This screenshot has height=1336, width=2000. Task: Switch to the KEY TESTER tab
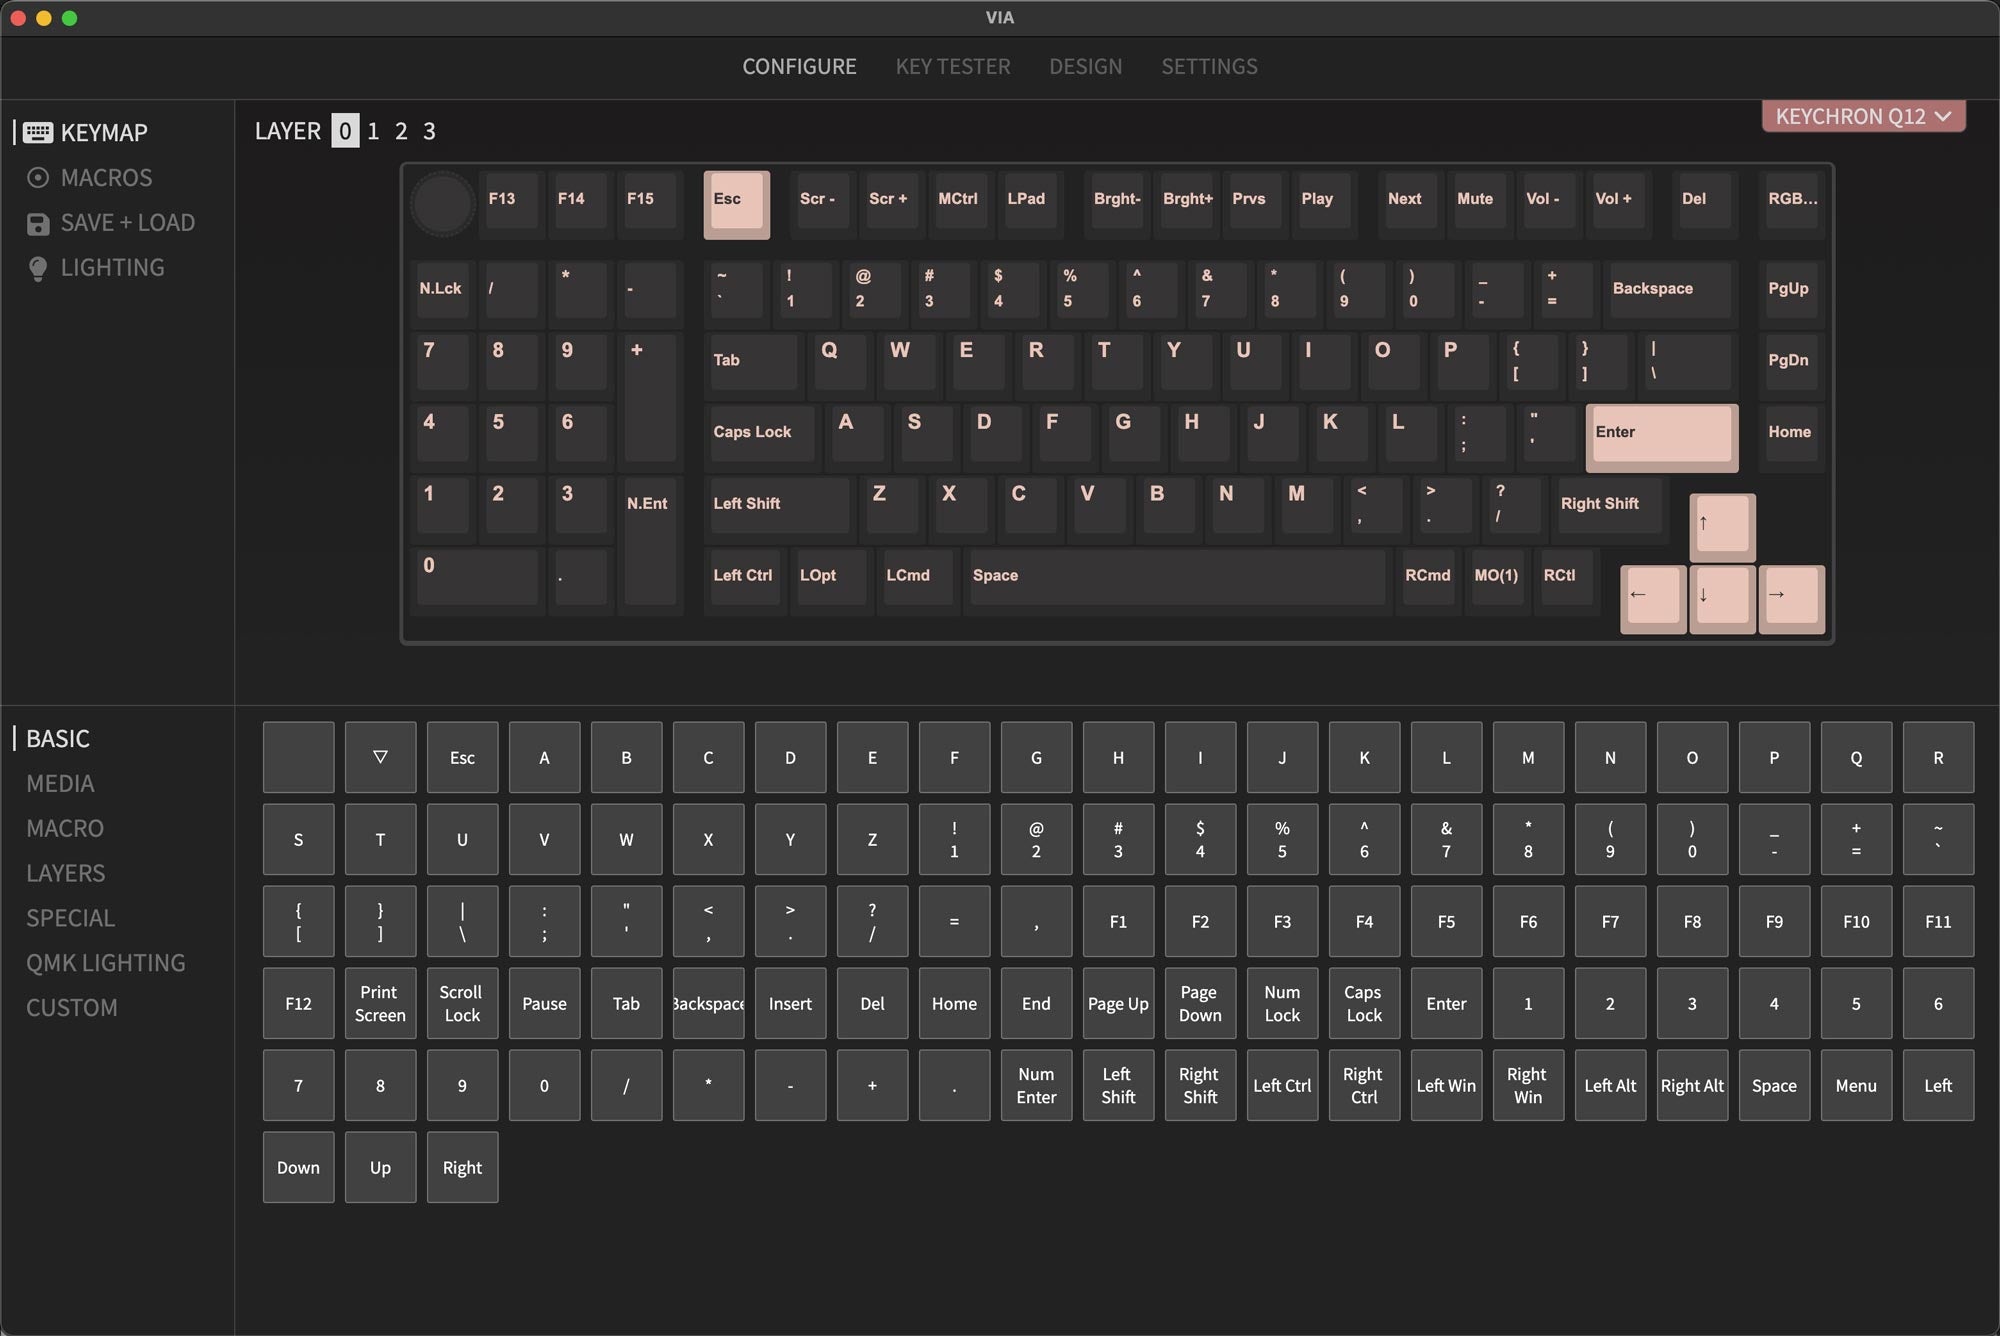click(951, 66)
